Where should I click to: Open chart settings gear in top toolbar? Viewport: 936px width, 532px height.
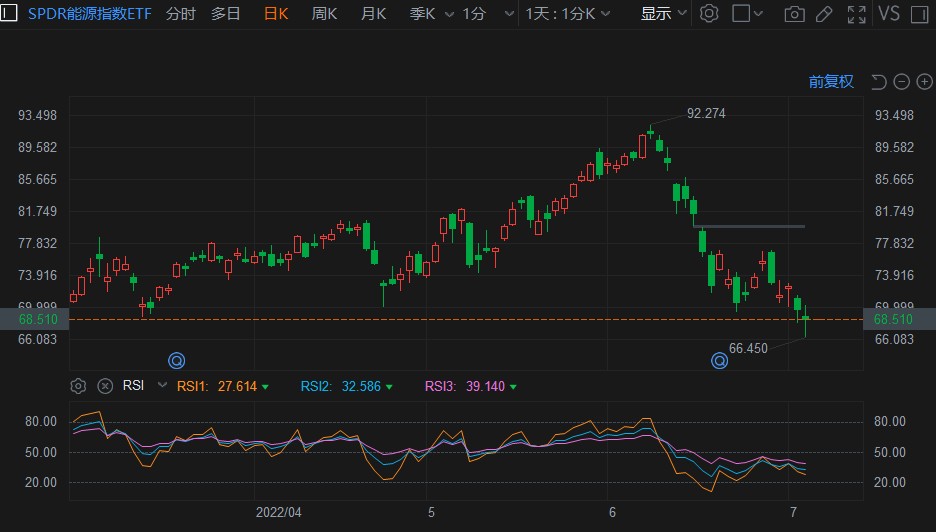(x=709, y=14)
